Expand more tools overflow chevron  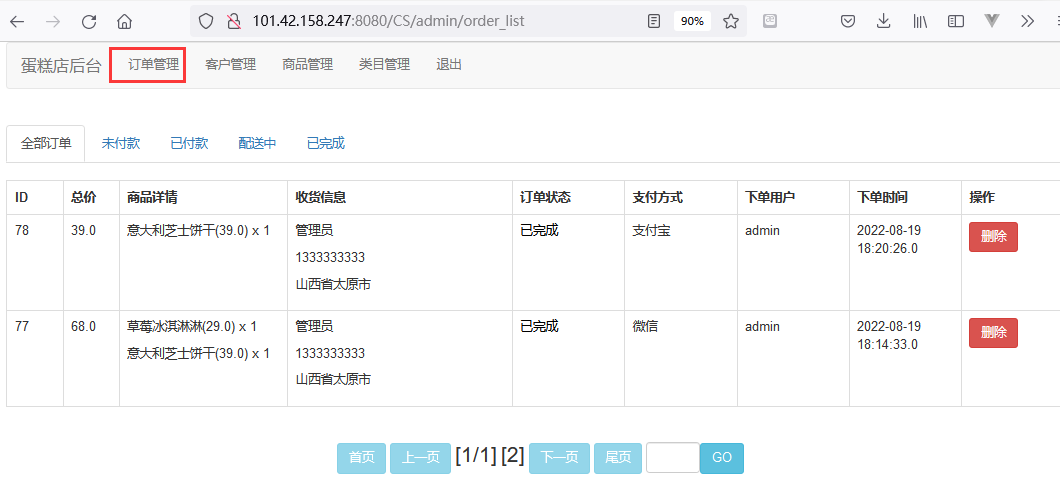(x=1028, y=21)
